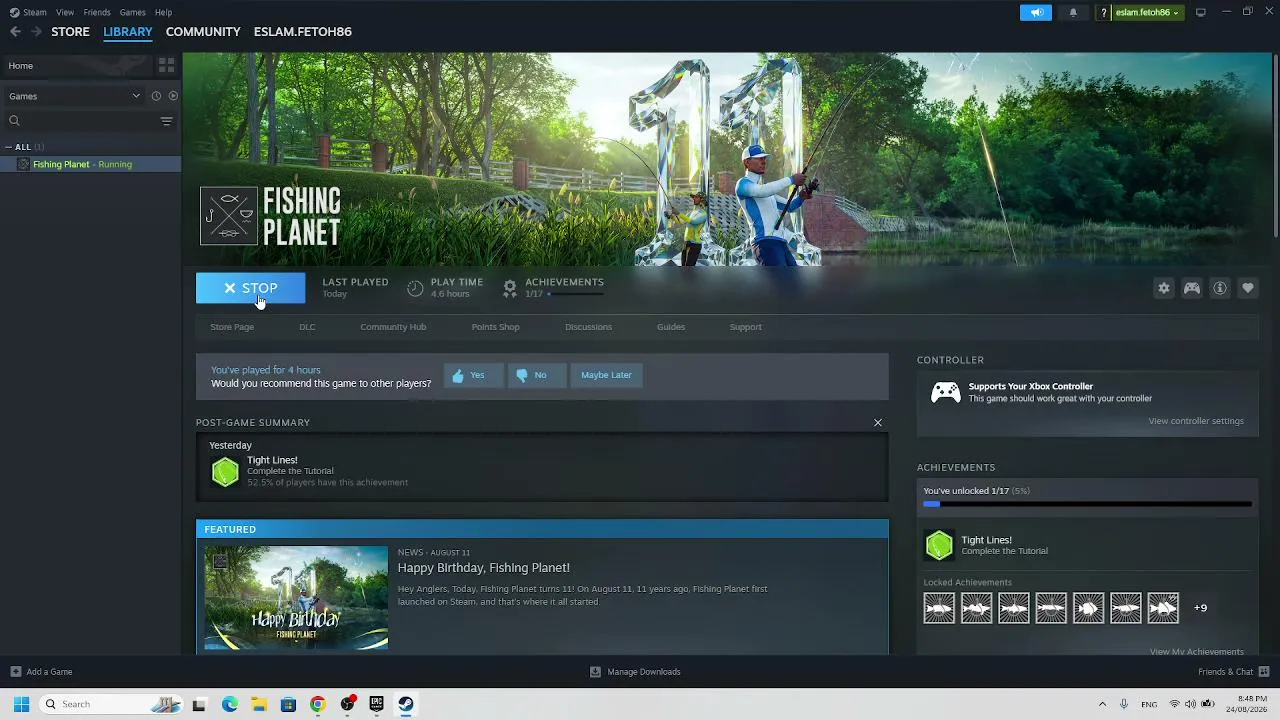Image resolution: width=1280 pixels, height=720 pixels.
Task: Select the last locked achievement icon before +9
Action: coord(1163,608)
